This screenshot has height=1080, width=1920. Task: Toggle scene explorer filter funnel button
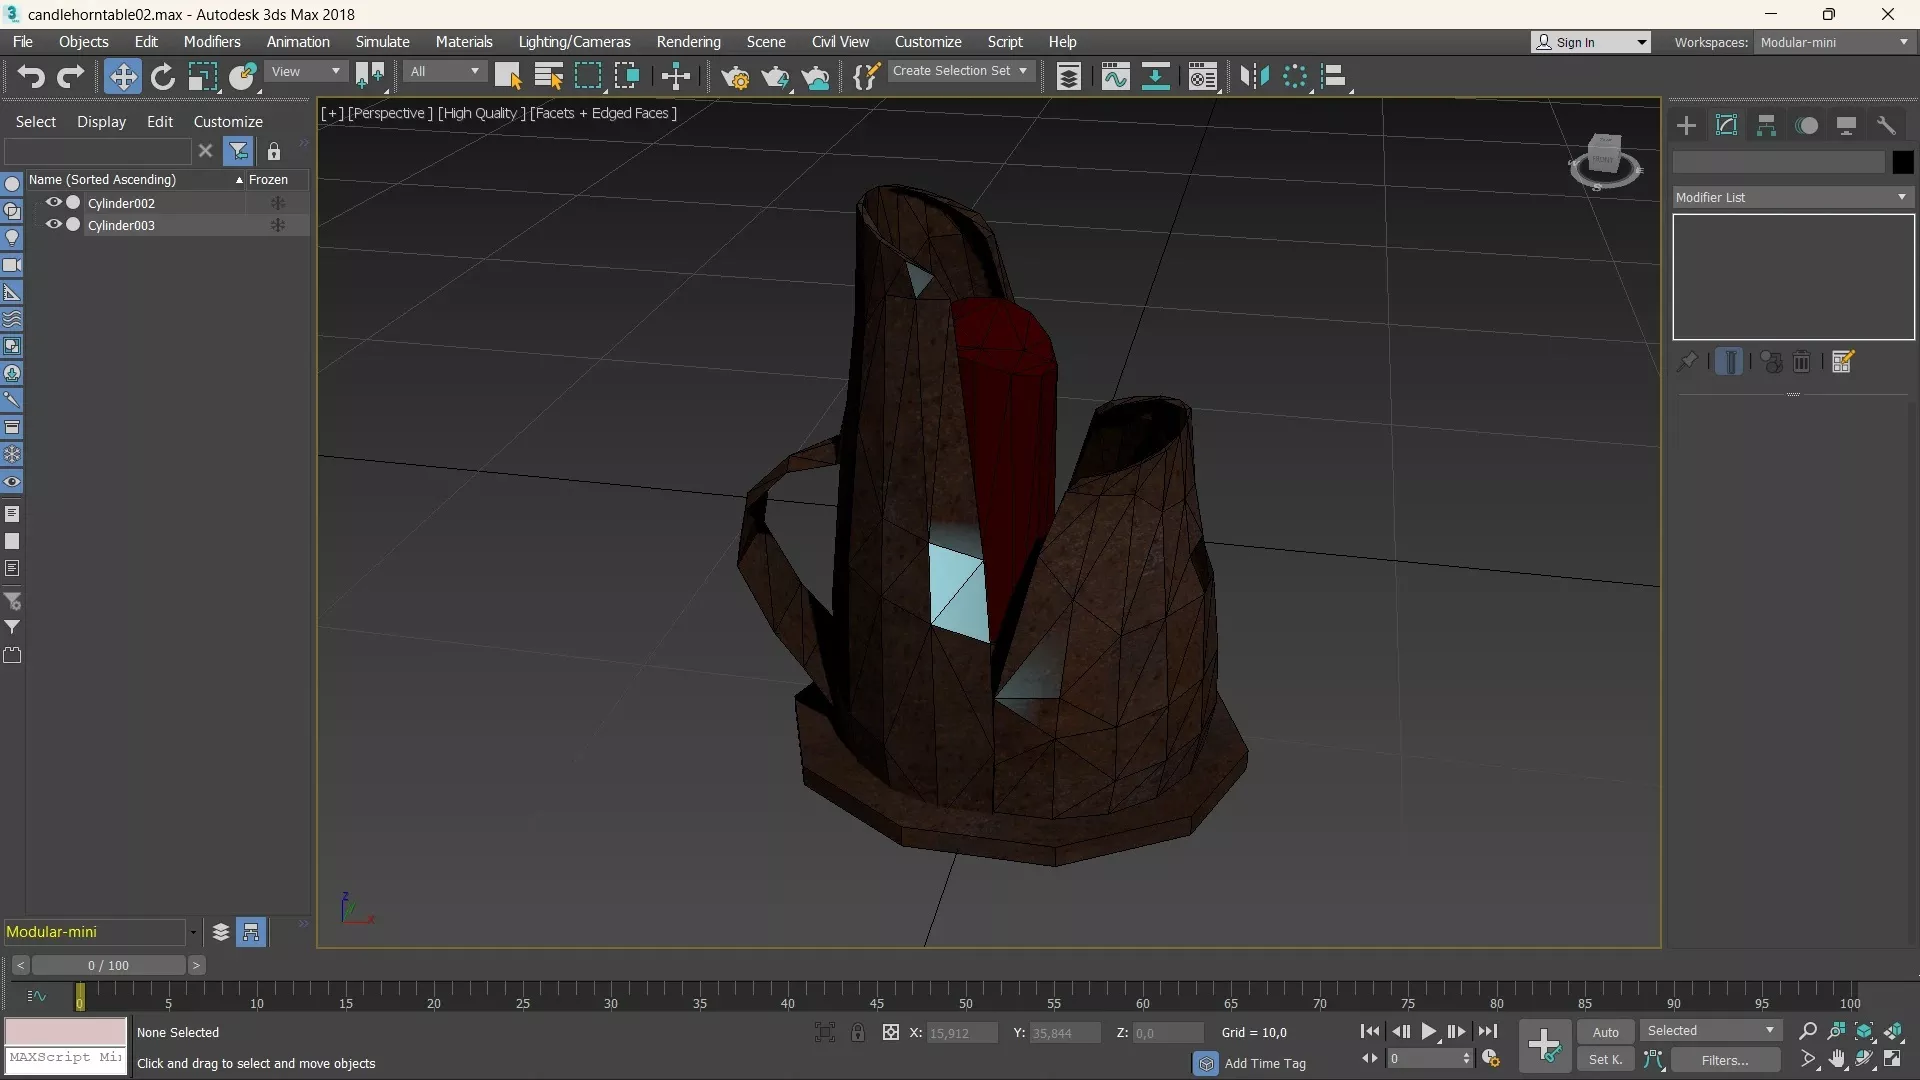238,151
